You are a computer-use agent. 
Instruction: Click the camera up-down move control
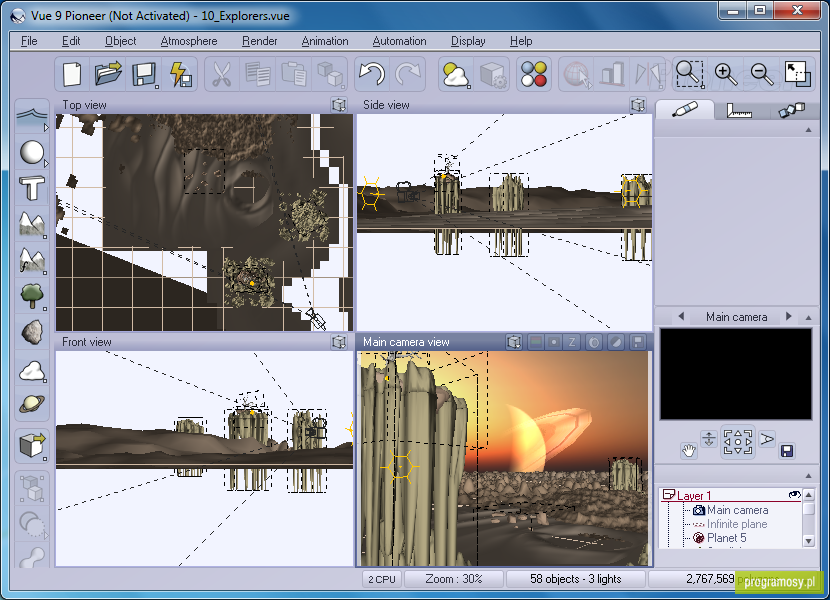click(x=709, y=439)
